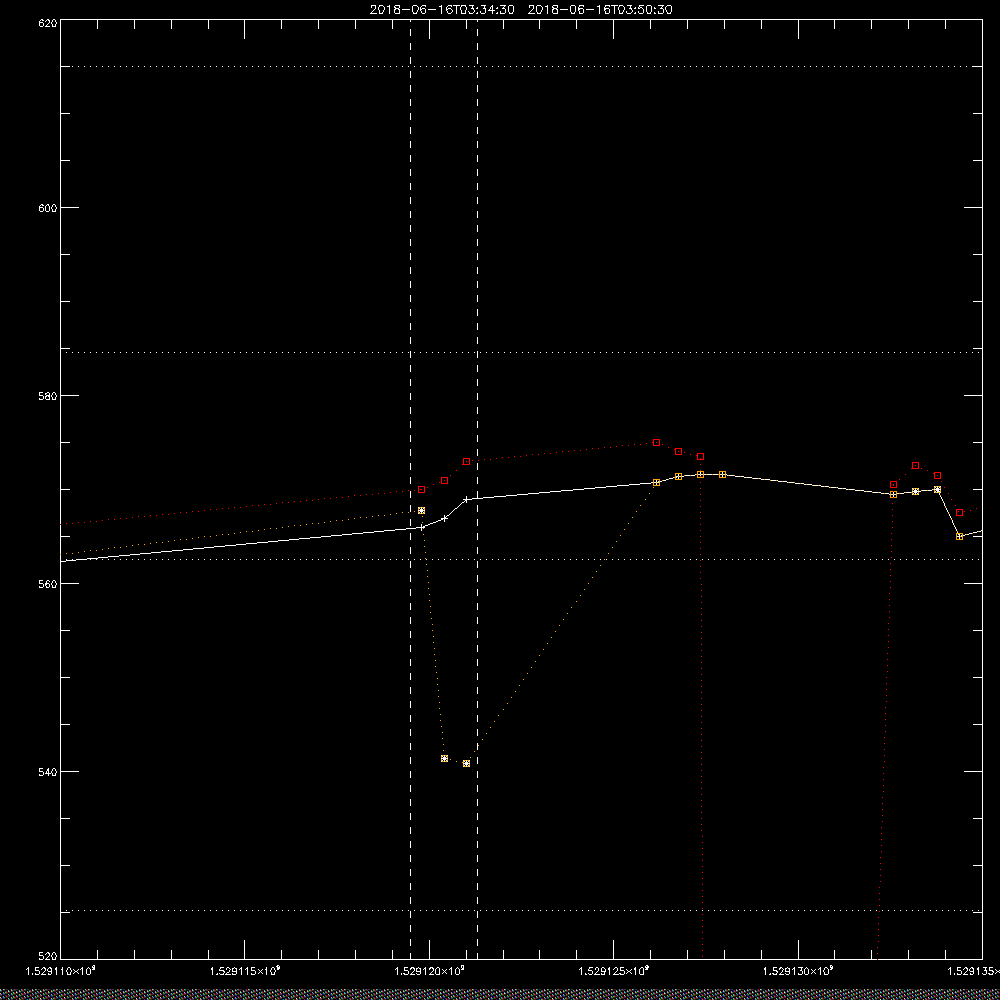Click the x-axis label 1.529120×10⁹

[x=430, y=971]
